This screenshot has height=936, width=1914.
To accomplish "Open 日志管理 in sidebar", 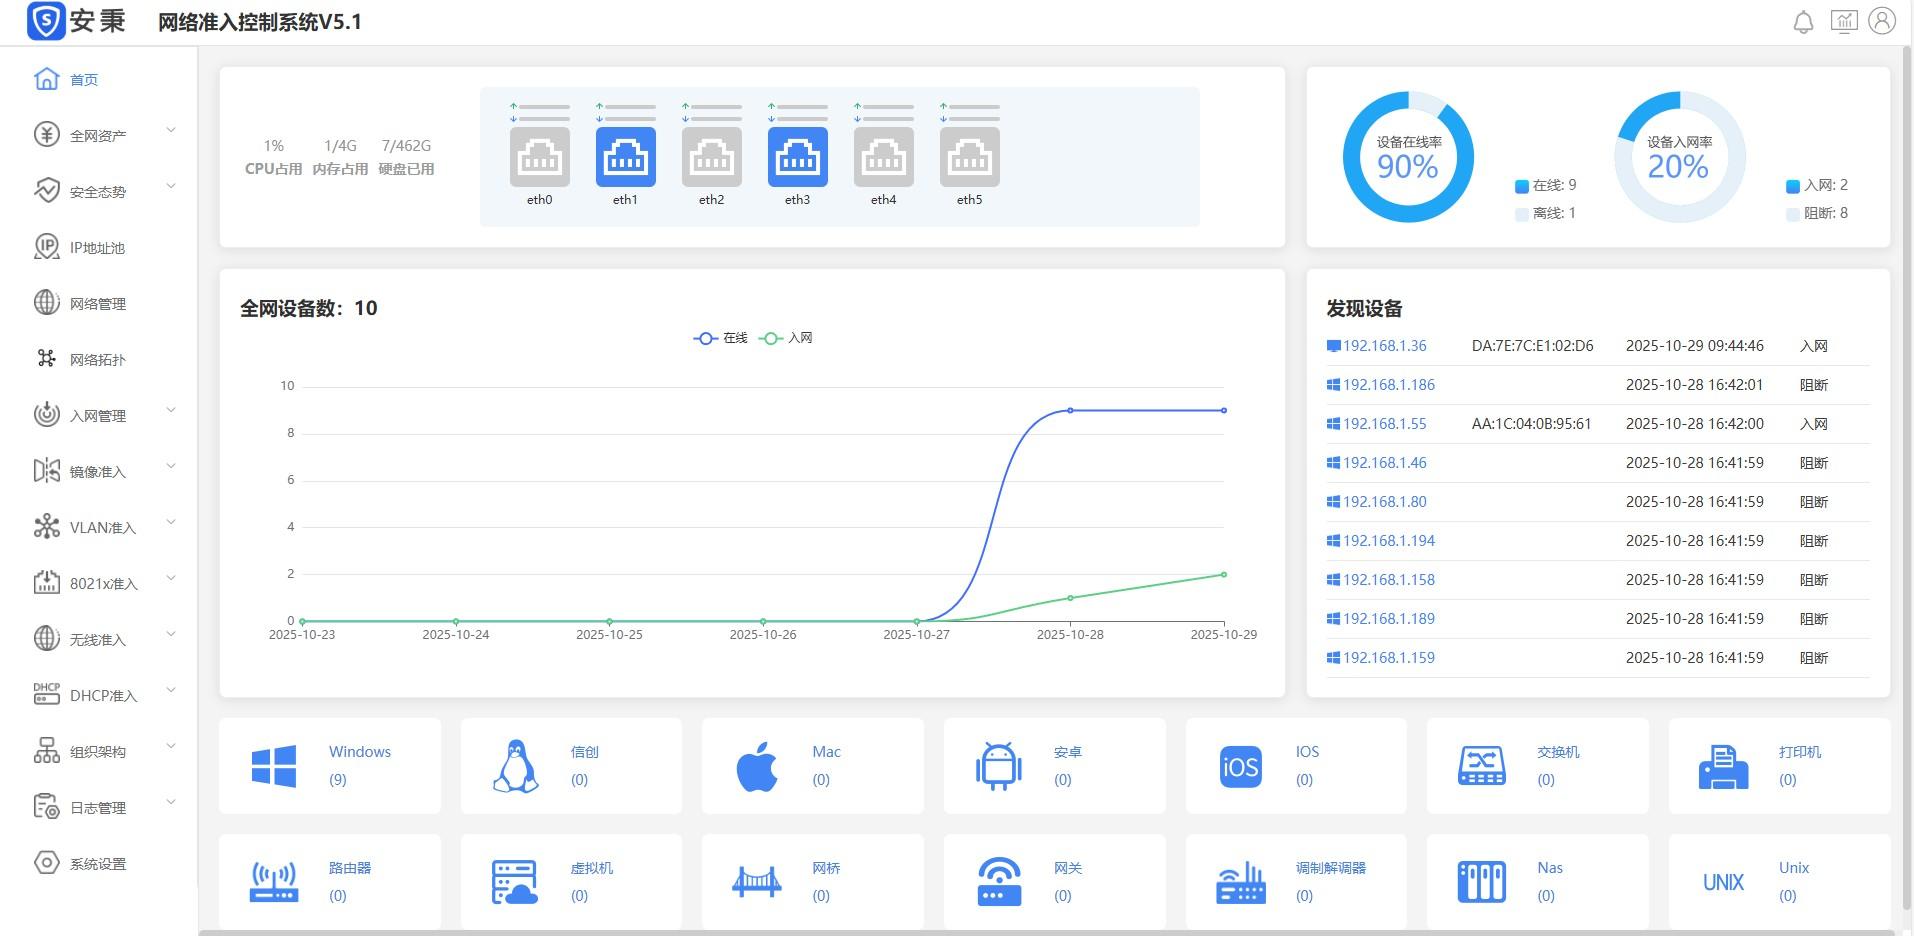I will point(98,807).
